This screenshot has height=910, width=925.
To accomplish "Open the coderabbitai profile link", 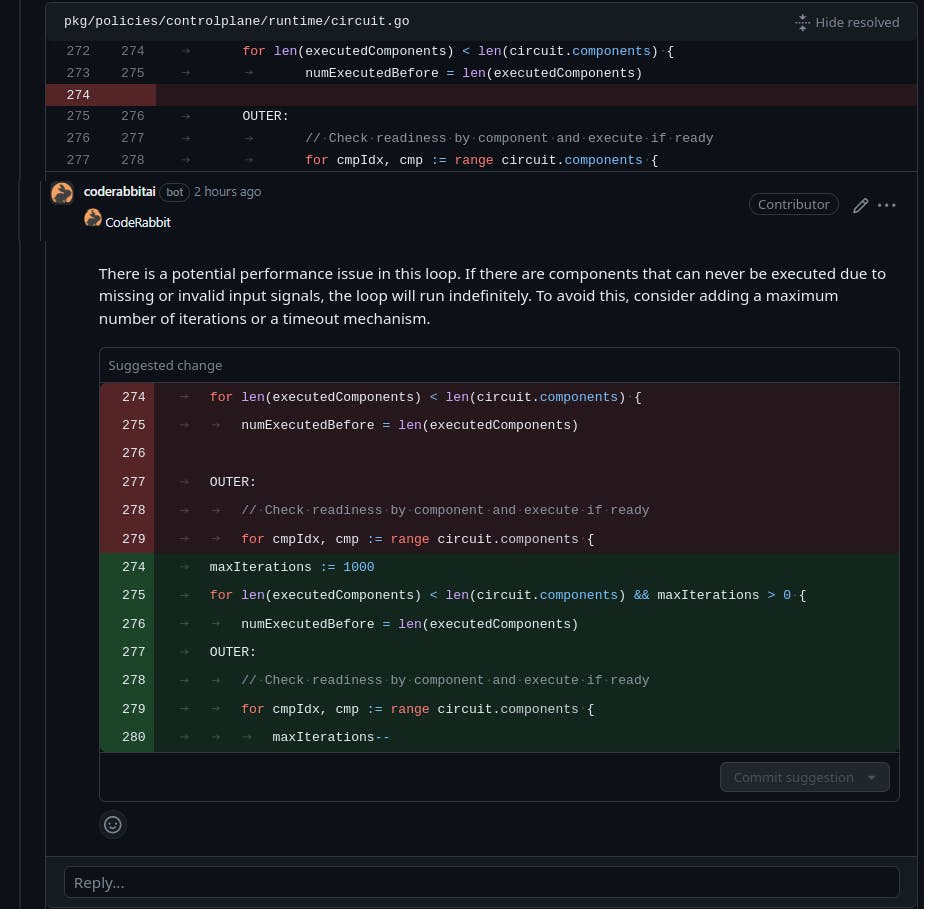I will pos(119,192).
